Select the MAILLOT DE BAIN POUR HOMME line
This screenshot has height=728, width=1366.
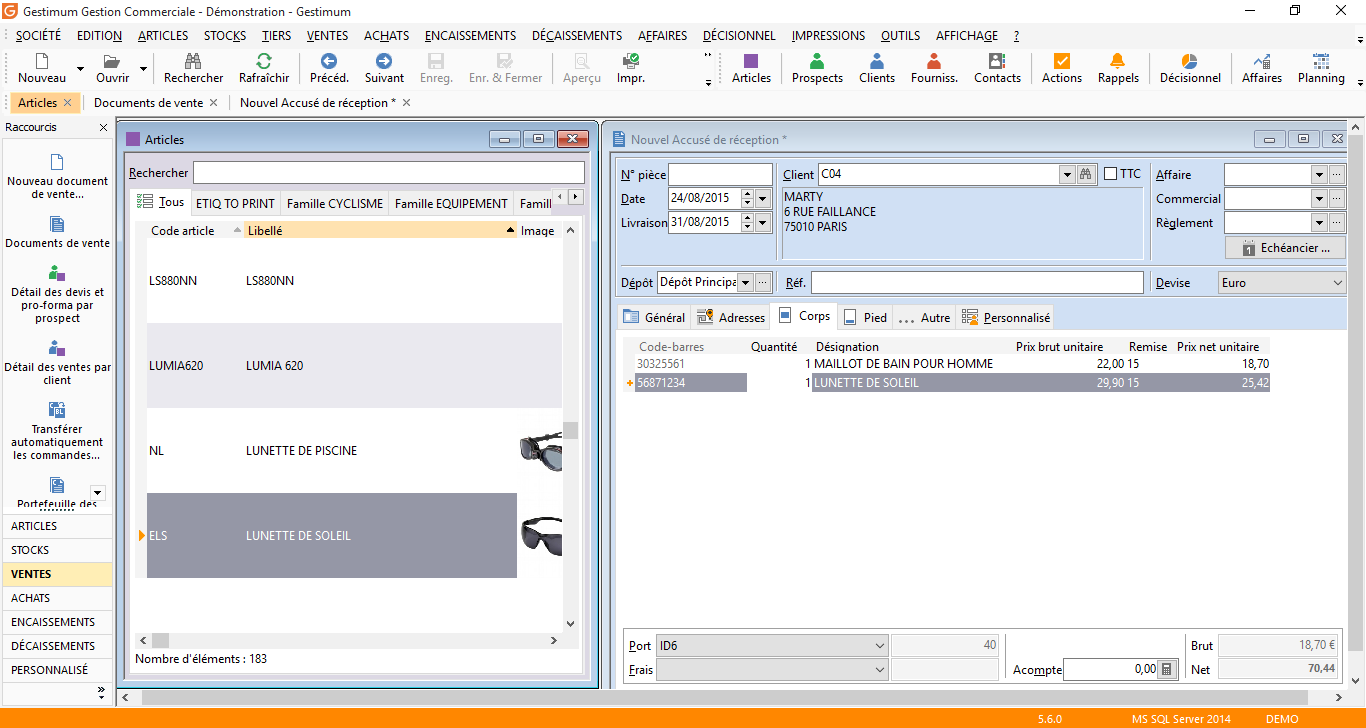coord(952,364)
